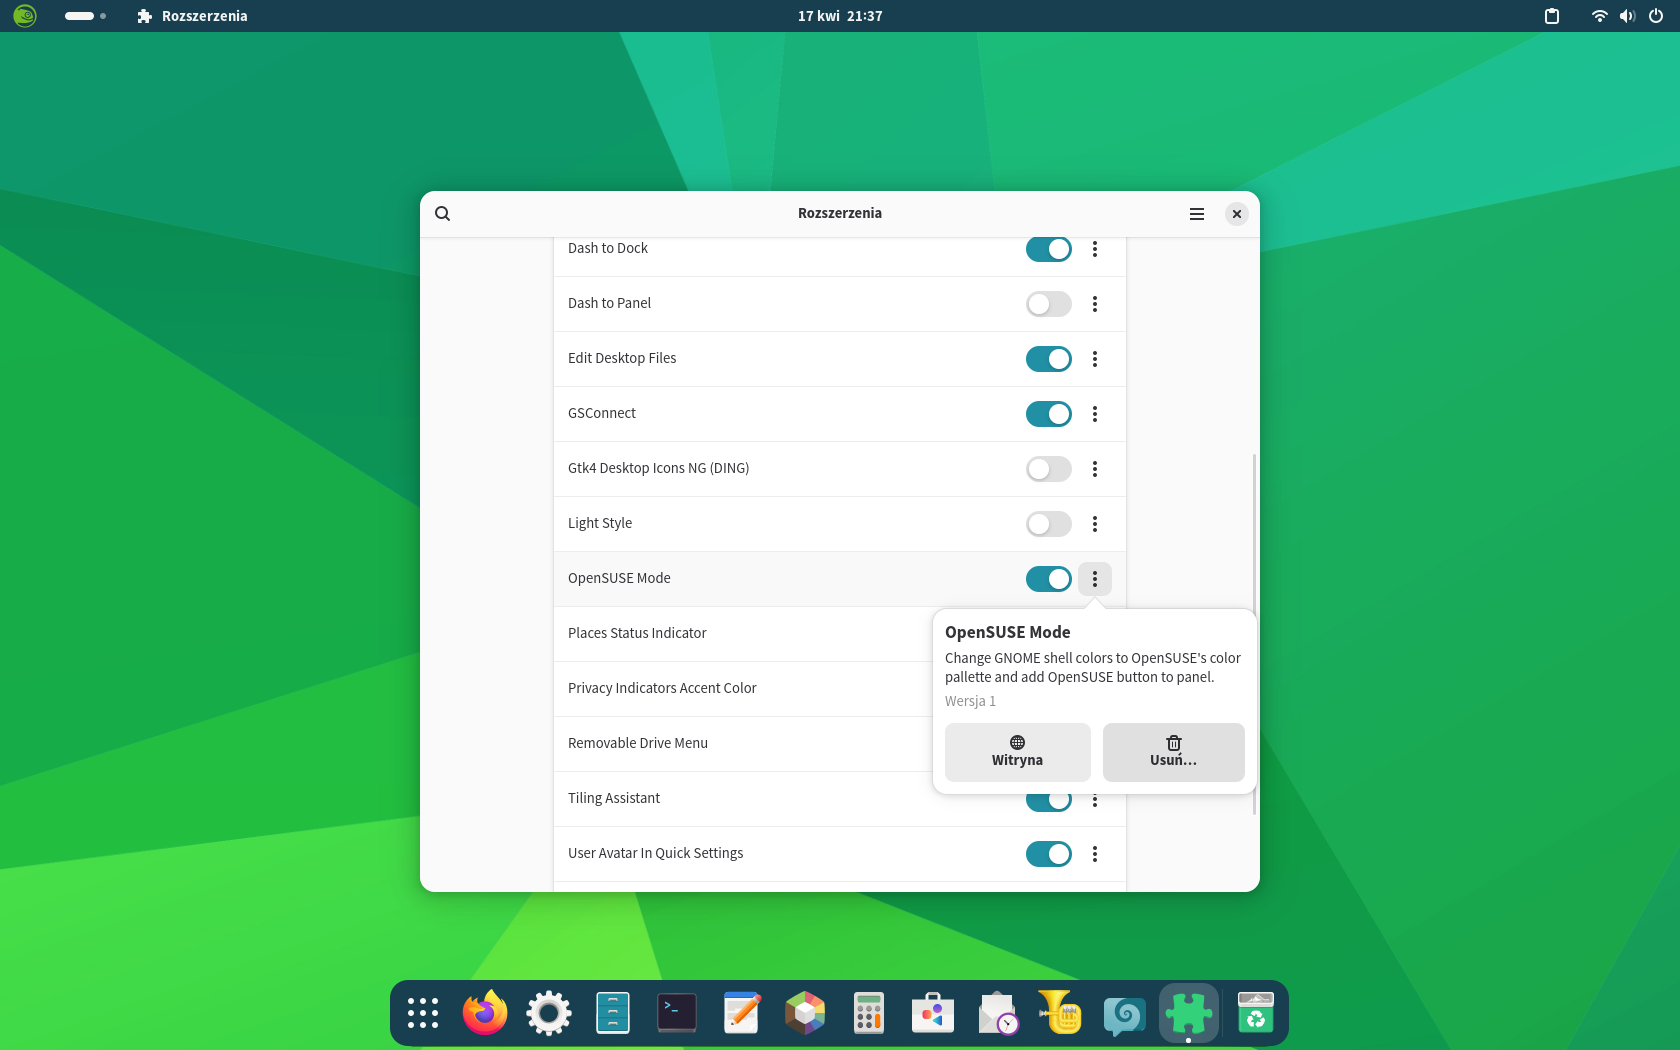Show more options for User Avatar In Quick Settings
The width and height of the screenshot is (1680, 1050).
point(1095,854)
